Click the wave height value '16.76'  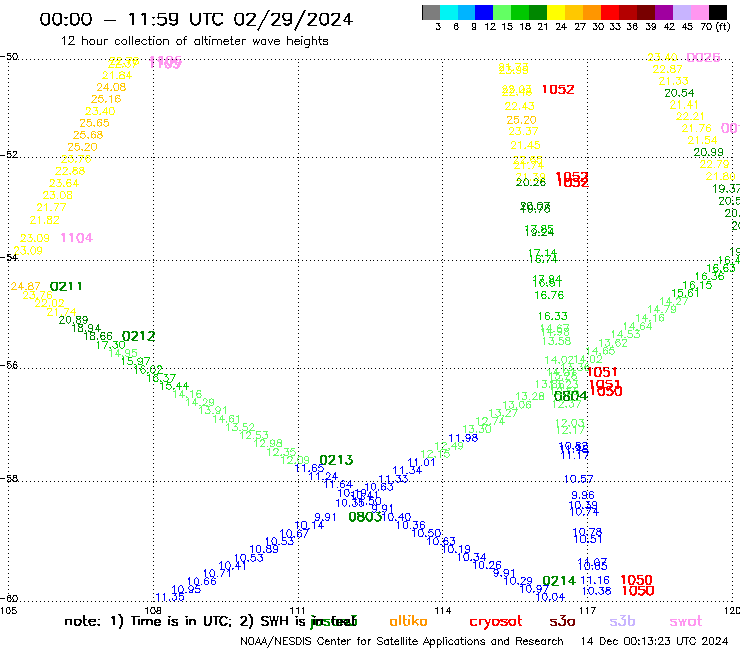pyautogui.click(x=549, y=295)
